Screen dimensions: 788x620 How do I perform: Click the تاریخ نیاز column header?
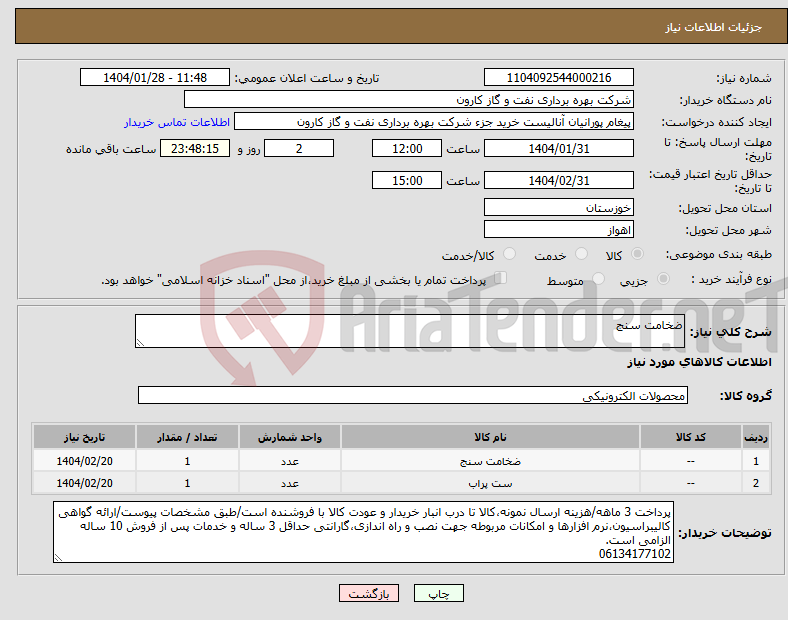pyautogui.click(x=84, y=437)
